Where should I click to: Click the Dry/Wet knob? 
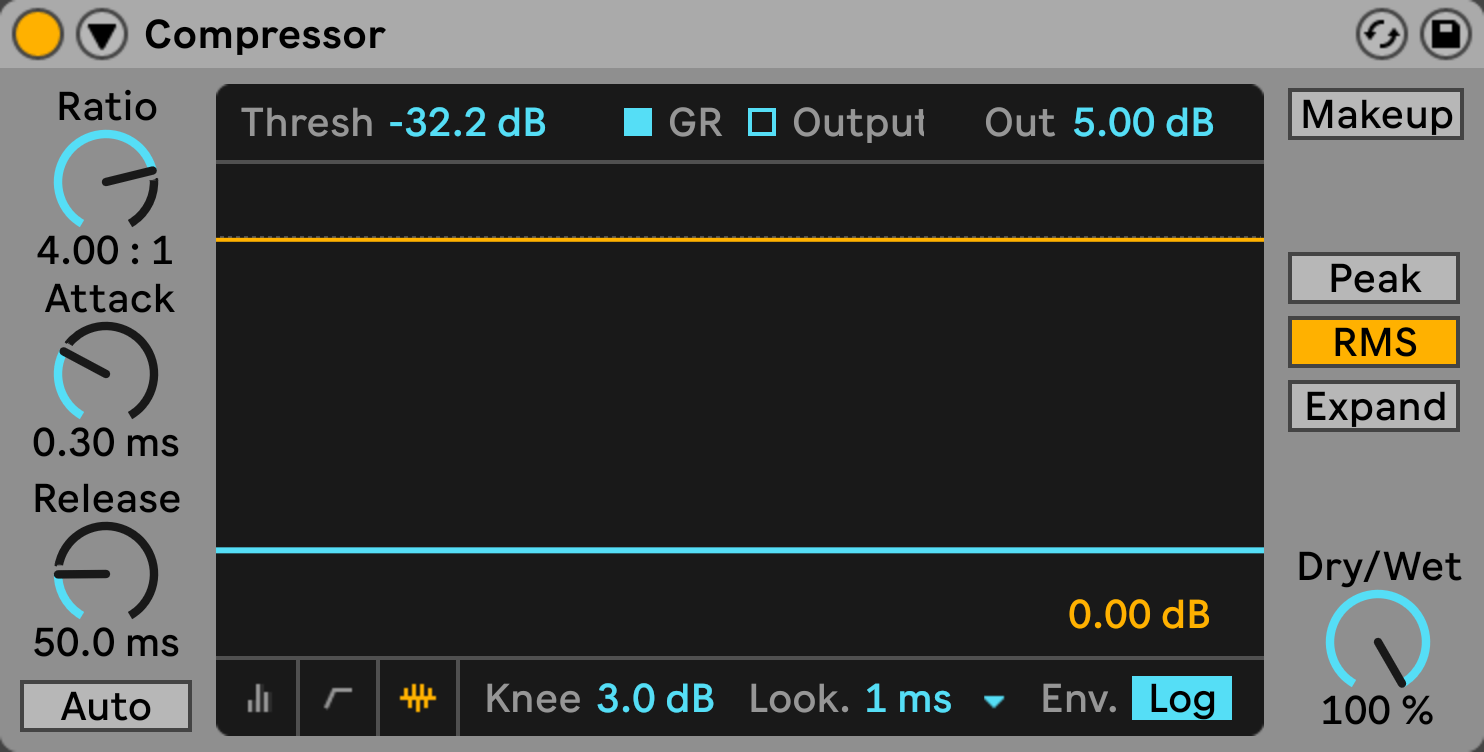pos(1378,642)
